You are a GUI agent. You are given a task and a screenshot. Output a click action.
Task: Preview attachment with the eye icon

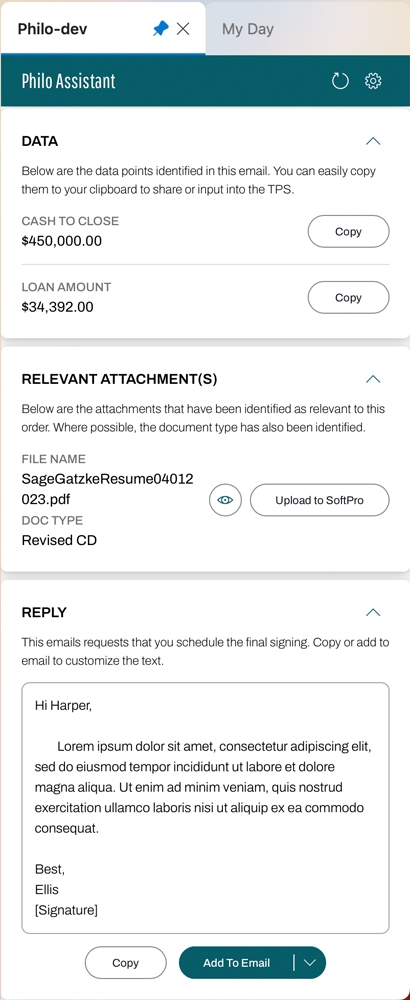pos(225,500)
